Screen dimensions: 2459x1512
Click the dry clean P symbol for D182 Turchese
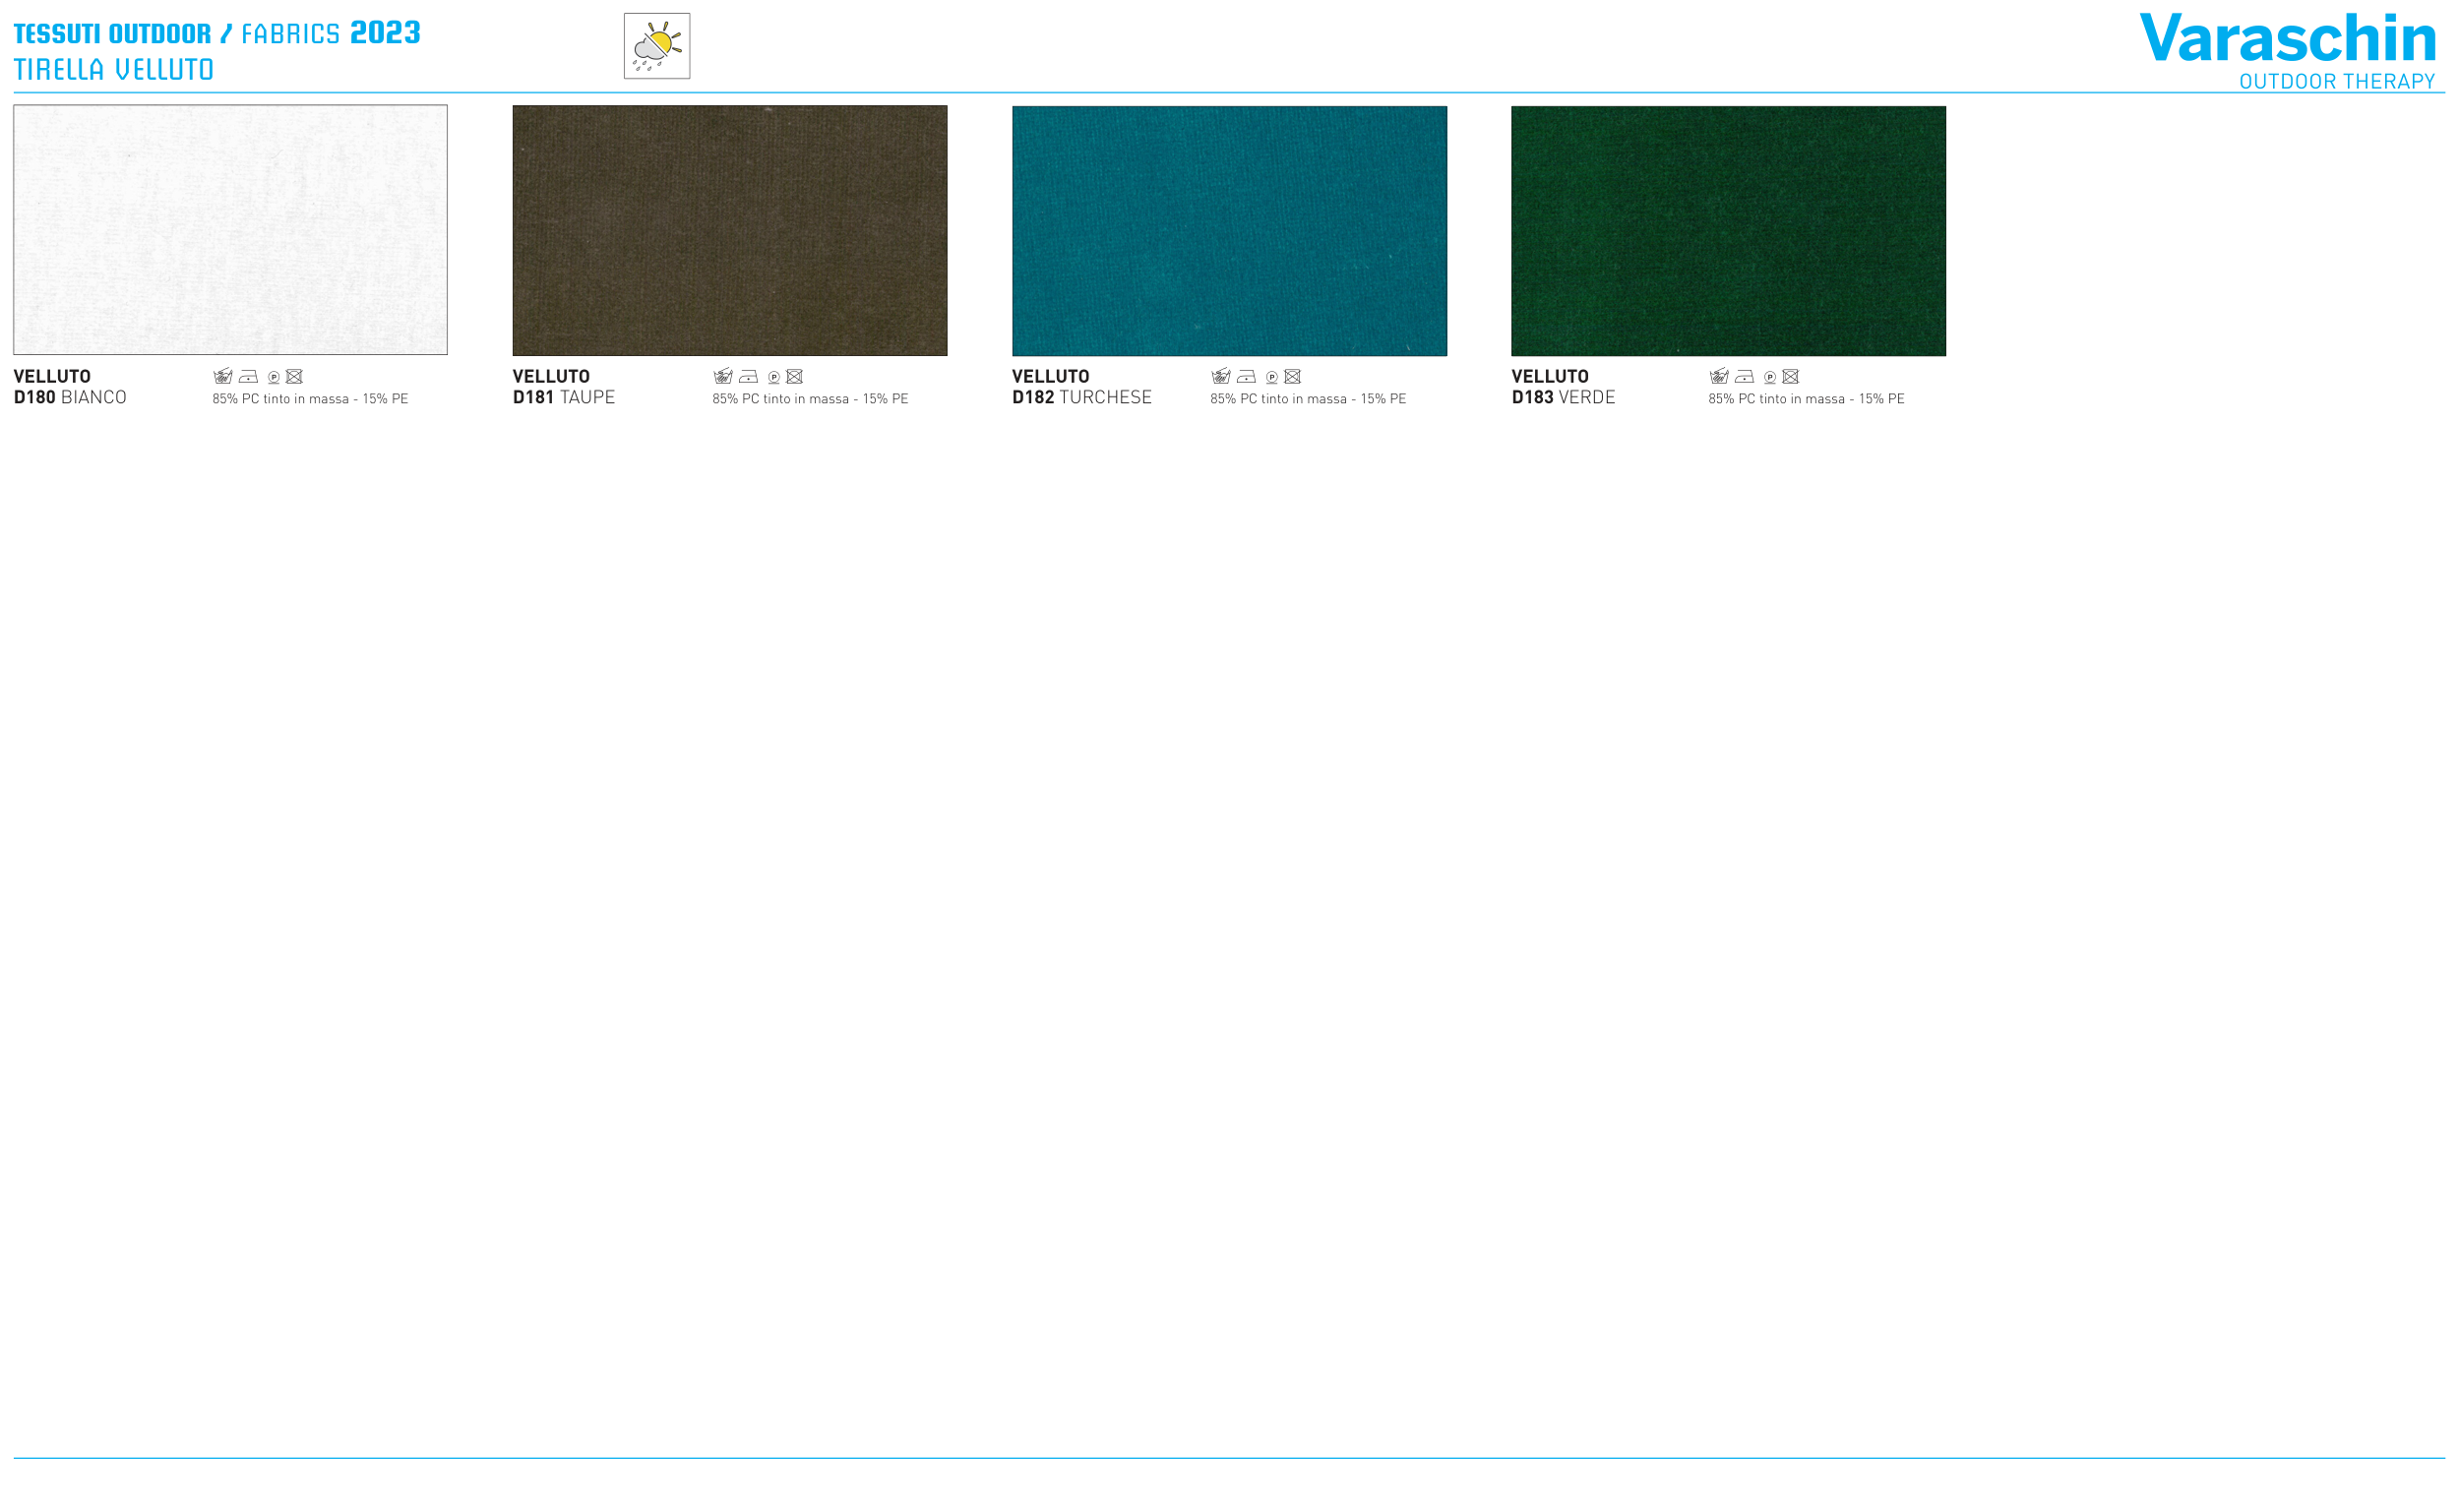pyautogui.click(x=1271, y=377)
